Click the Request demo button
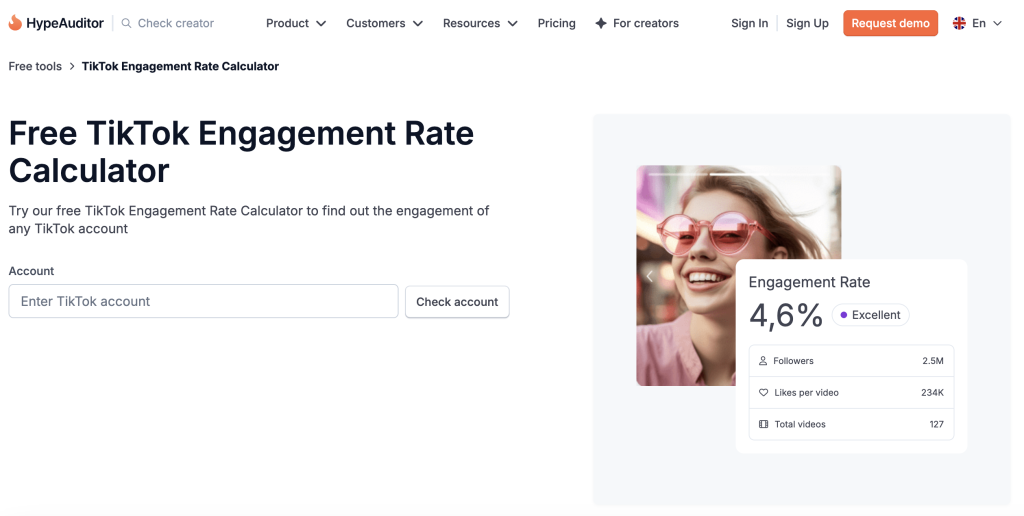The width and height of the screenshot is (1024, 516). 890,24
